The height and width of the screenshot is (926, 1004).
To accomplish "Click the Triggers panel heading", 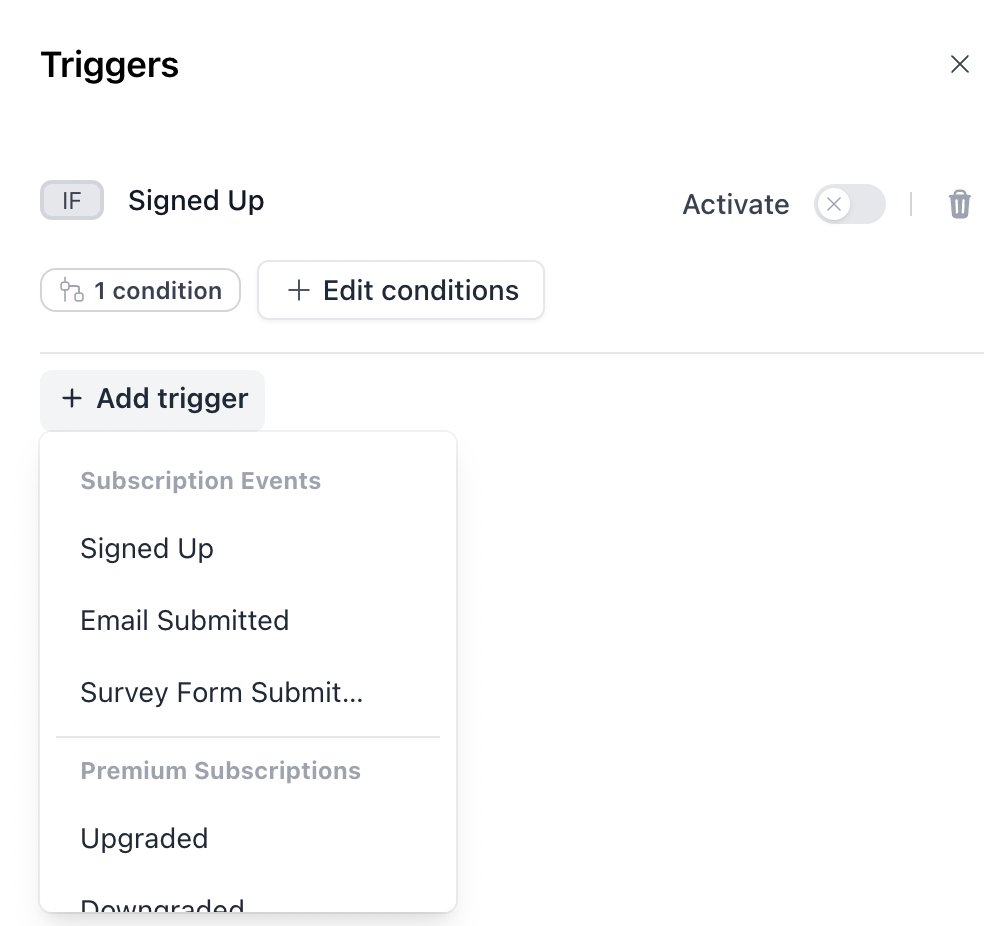I will click(x=110, y=66).
